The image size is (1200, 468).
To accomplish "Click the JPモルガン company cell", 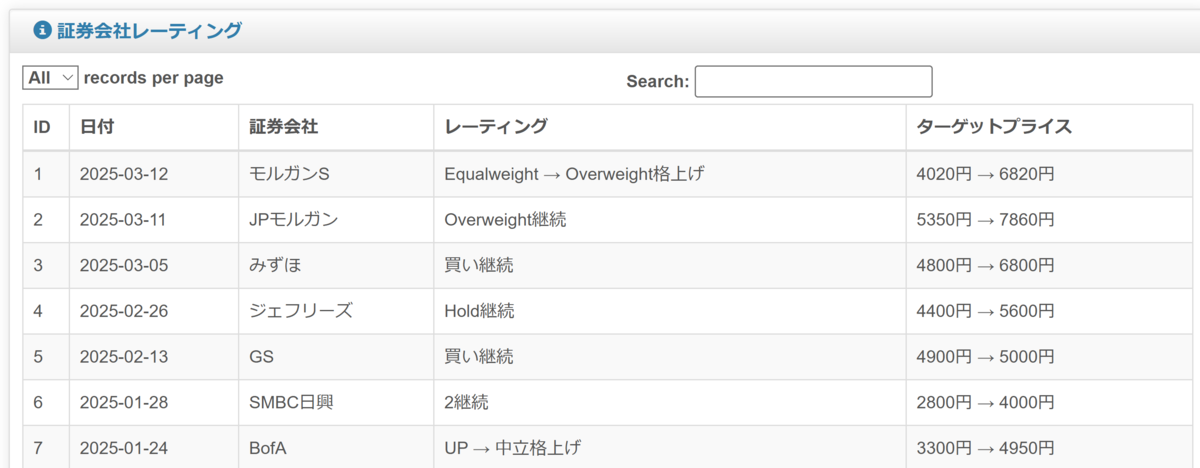I will point(336,220).
